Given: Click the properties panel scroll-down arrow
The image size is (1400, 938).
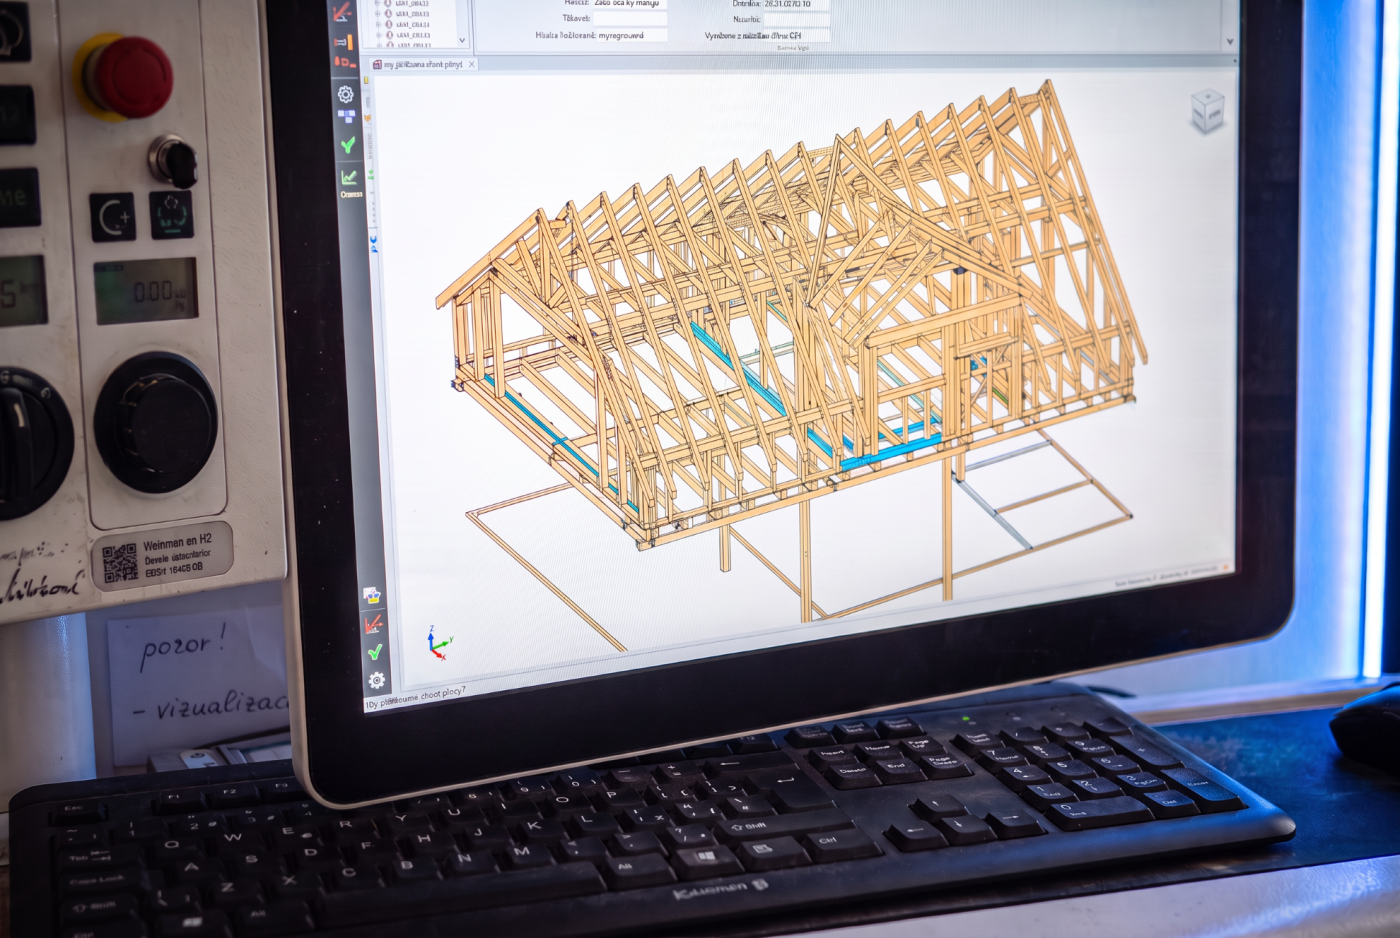Looking at the screenshot, I should click(1230, 42).
